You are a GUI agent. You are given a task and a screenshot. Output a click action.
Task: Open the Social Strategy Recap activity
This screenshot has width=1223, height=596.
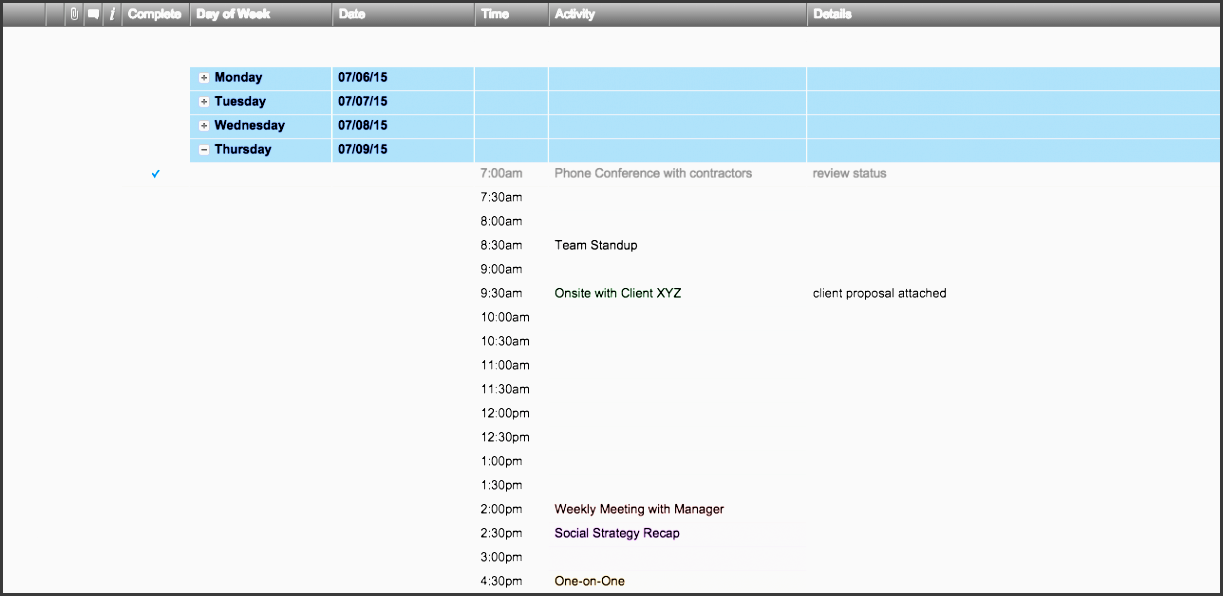(616, 533)
